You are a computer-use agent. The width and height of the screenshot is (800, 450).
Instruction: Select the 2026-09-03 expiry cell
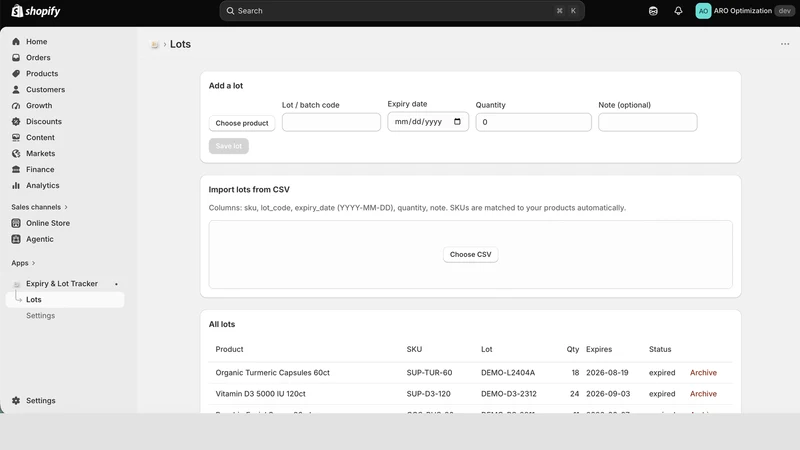tap(608, 394)
